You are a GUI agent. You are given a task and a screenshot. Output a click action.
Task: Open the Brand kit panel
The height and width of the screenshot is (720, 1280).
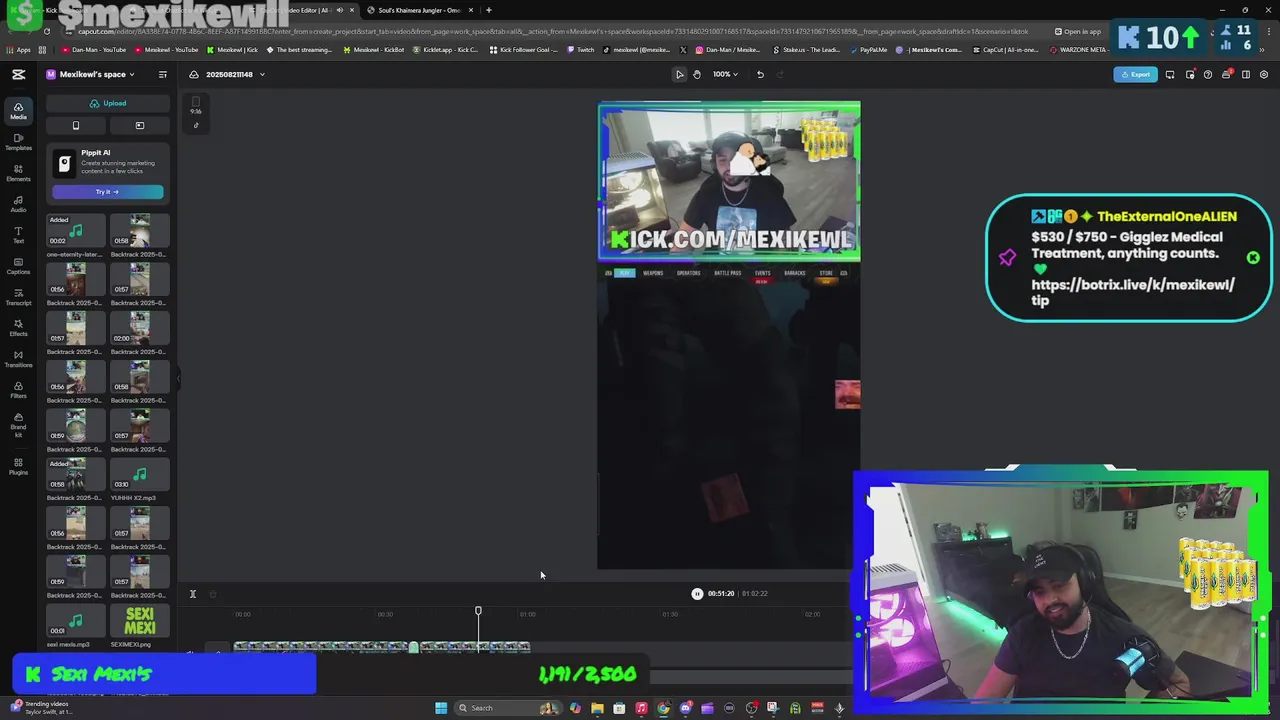click(x=18, y=425)
